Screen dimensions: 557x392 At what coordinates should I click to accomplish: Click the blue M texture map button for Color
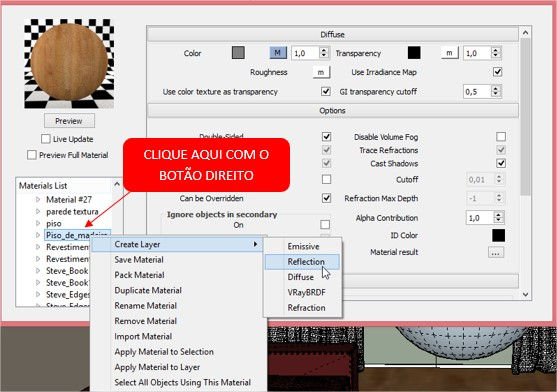278,53
